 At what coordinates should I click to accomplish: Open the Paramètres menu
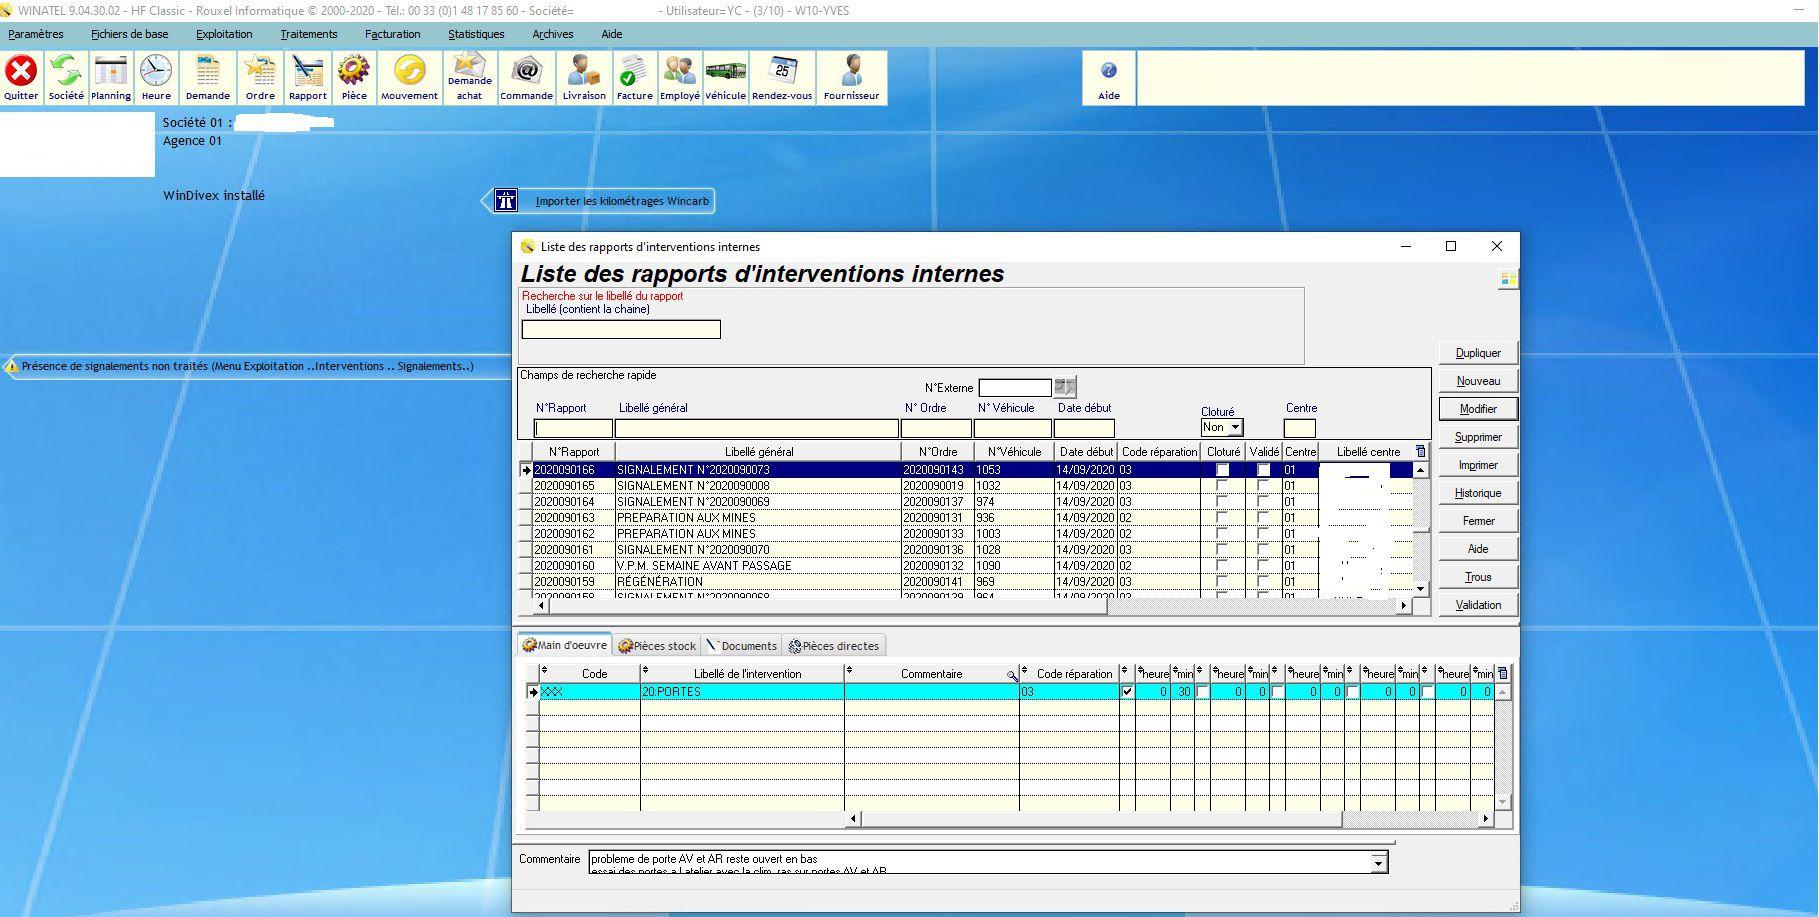coord(36,34)
